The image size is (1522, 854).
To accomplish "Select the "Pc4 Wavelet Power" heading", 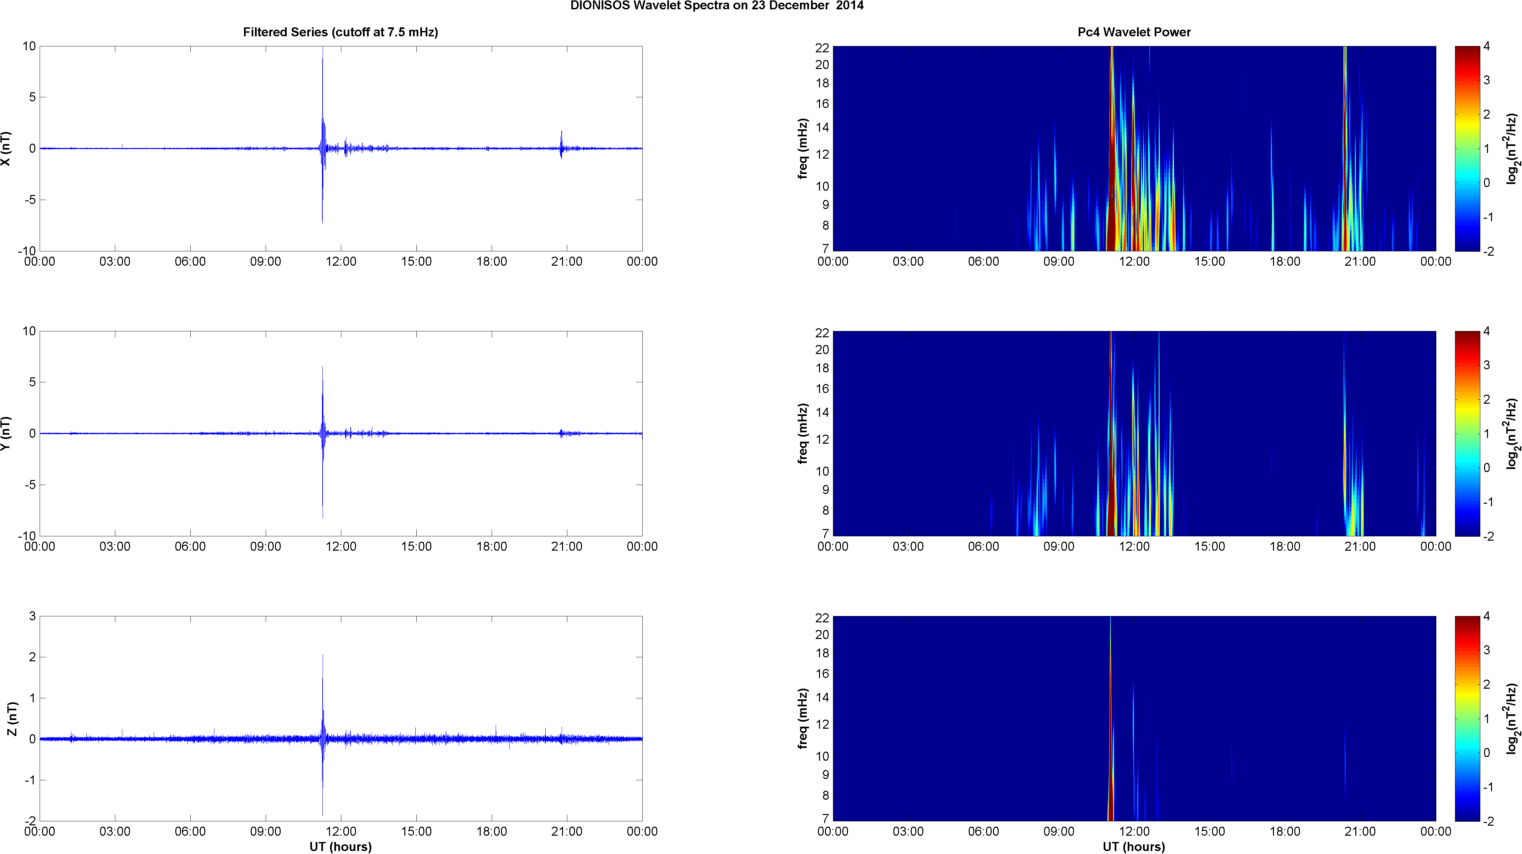I will [x=1134, y=32].
